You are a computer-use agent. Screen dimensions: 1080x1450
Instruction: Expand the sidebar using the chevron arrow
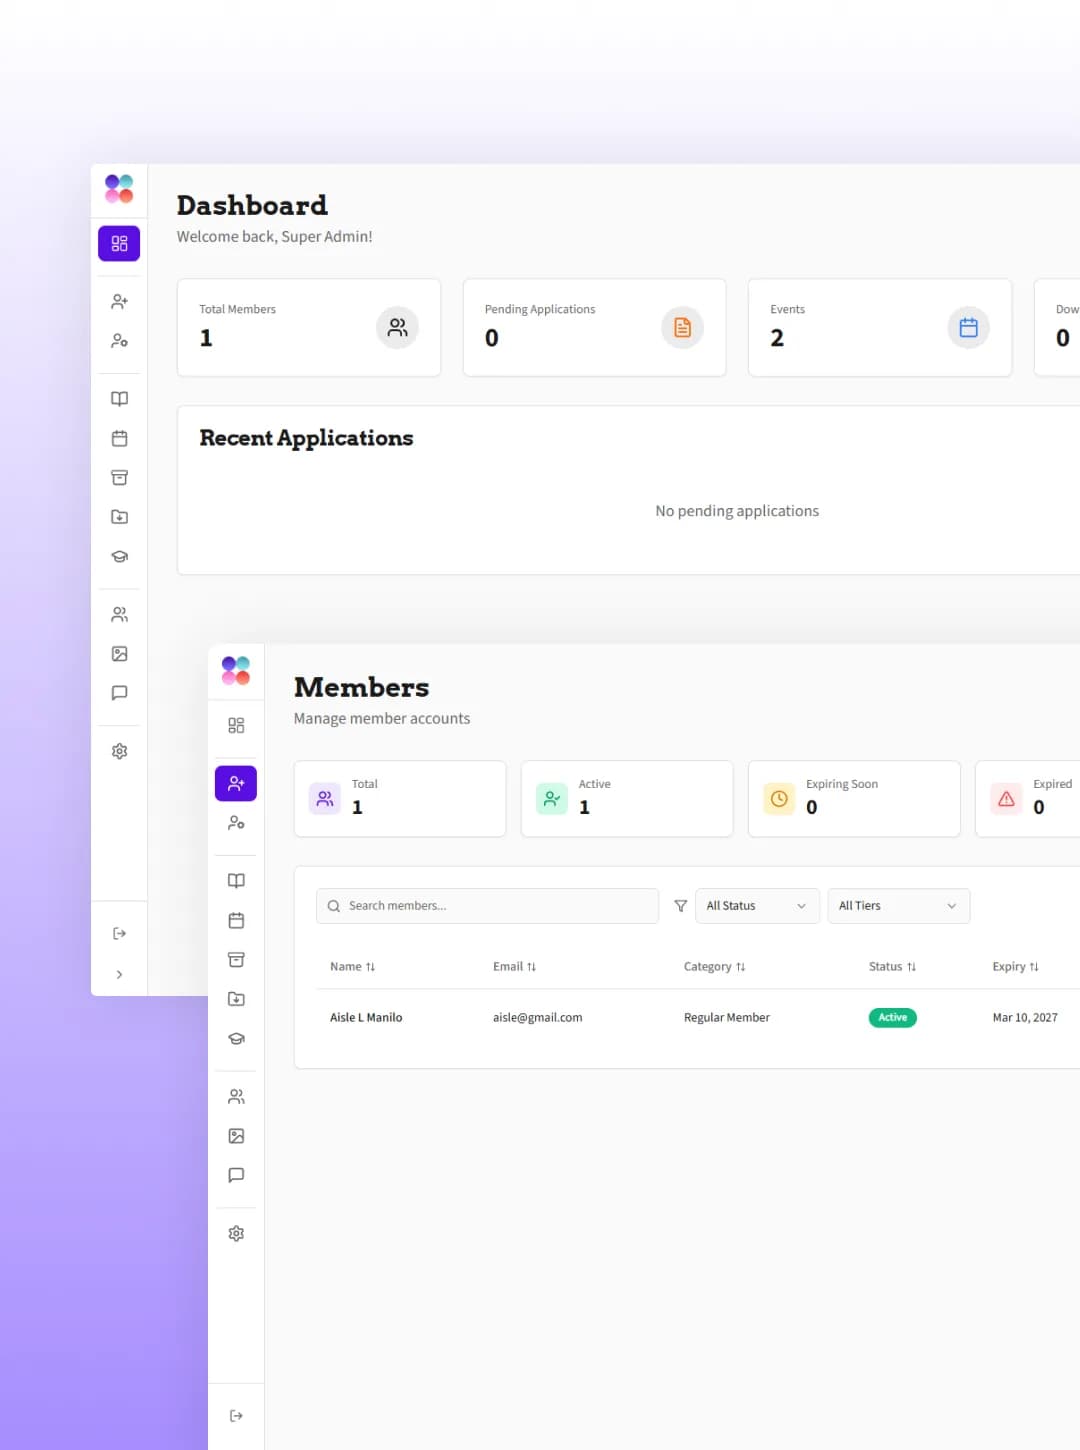[119, 974]
